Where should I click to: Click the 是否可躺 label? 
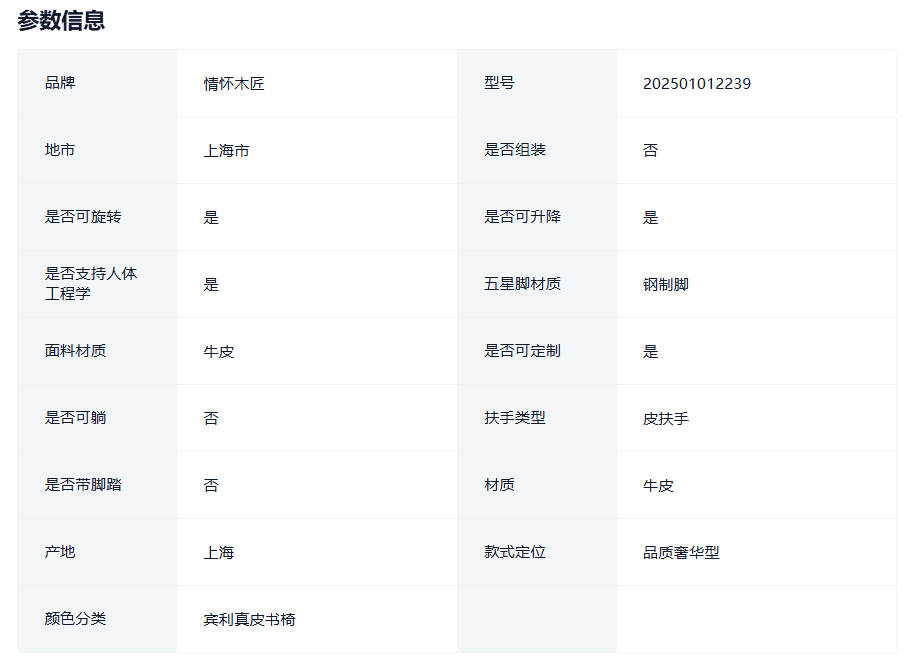coord(75,418)
